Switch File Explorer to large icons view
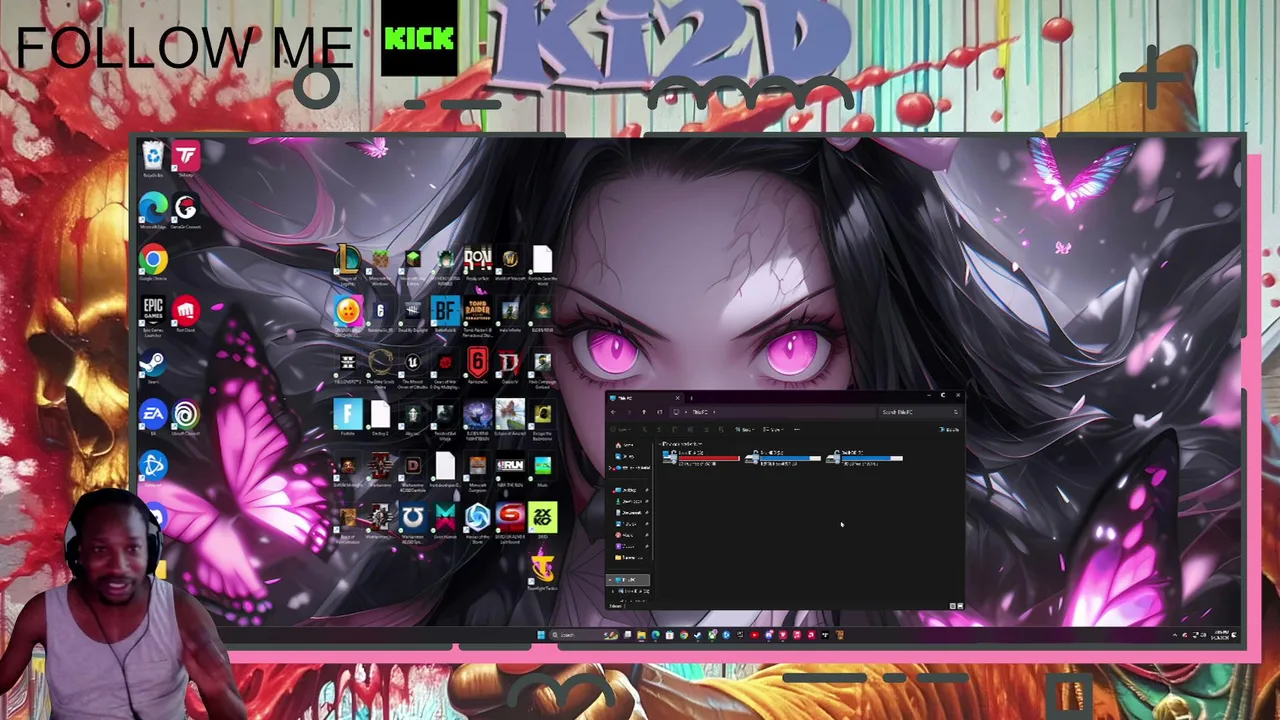 tap(960, 606)
